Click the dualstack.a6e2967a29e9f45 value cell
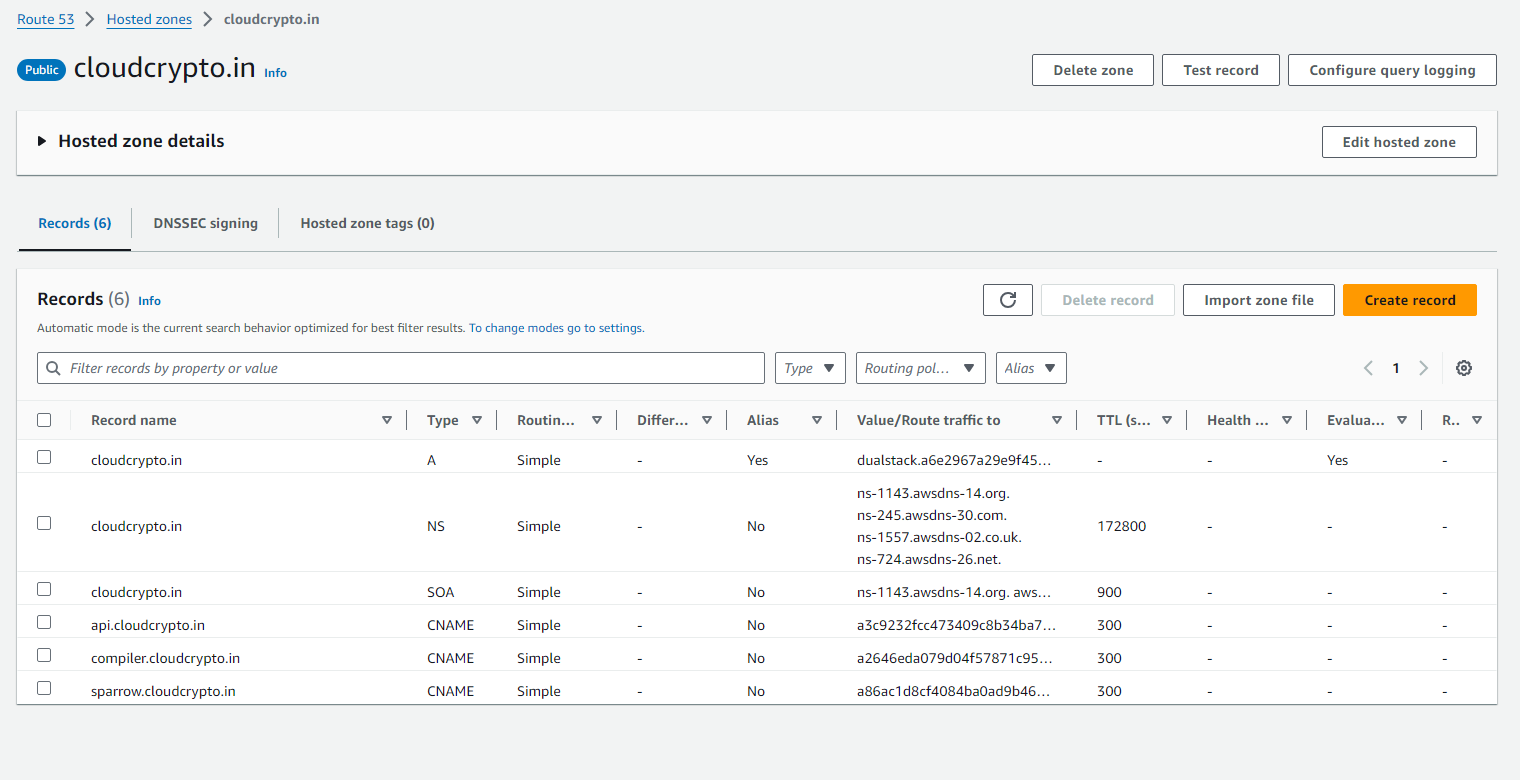This screenshot has height=780, width=1520. pos(954,460)
